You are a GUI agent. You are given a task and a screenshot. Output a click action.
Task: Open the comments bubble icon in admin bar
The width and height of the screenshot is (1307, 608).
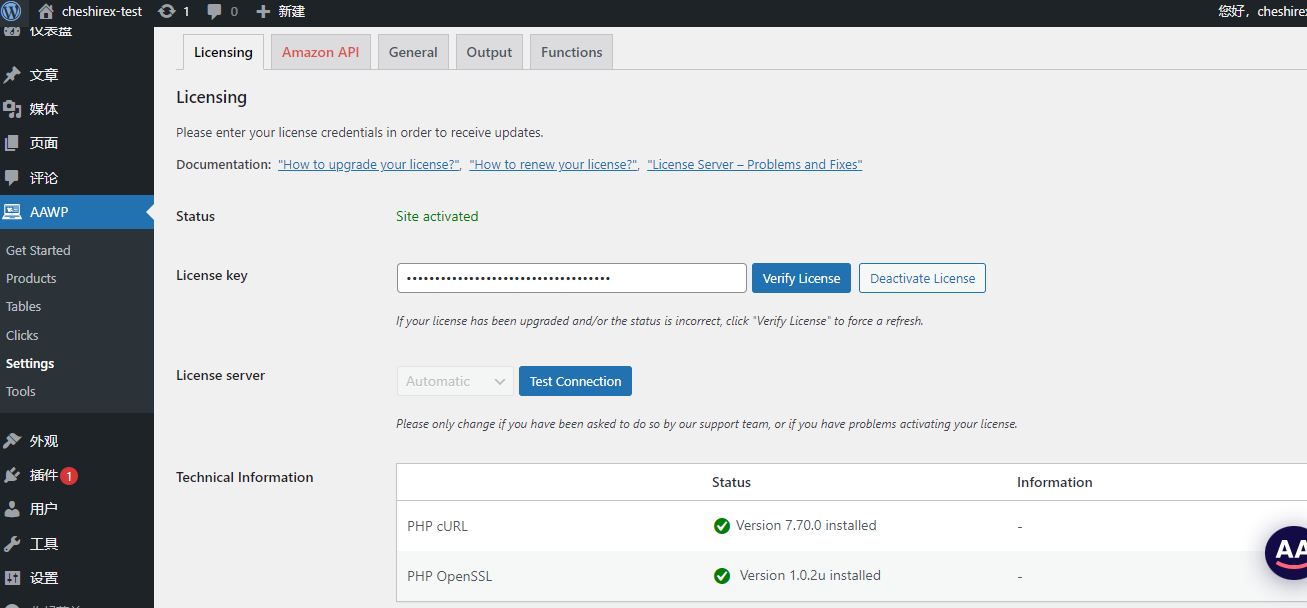214,12
